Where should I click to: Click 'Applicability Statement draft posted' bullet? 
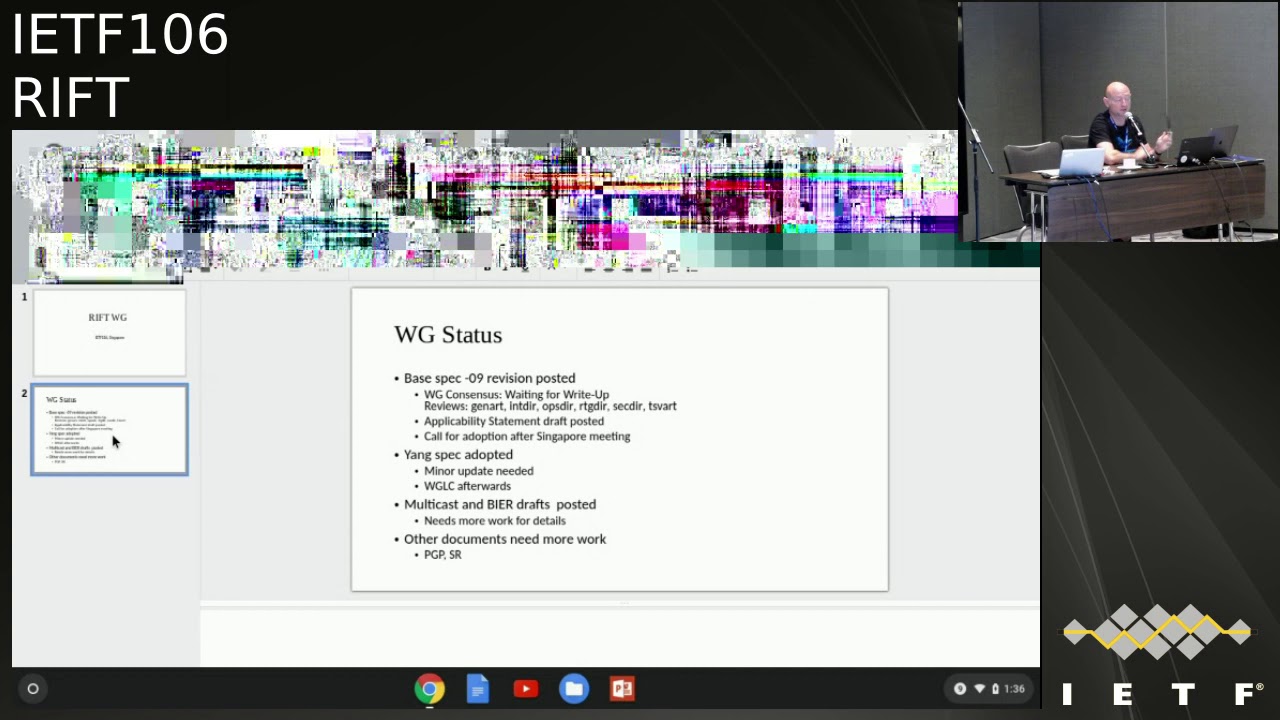513,421
